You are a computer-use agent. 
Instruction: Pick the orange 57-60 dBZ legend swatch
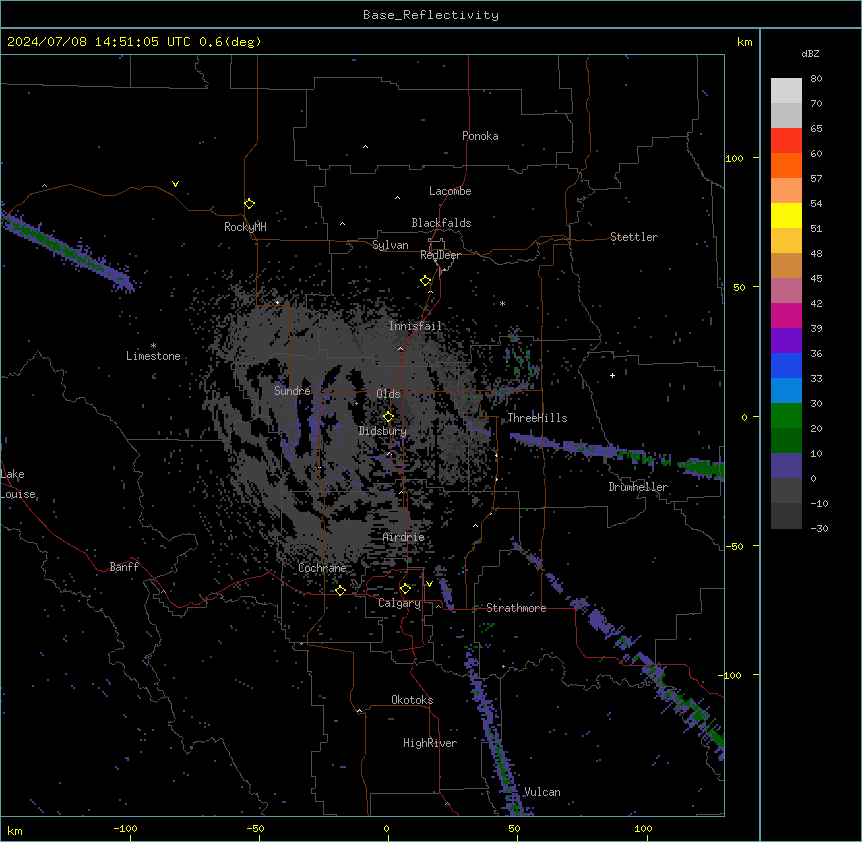point(786,165)
